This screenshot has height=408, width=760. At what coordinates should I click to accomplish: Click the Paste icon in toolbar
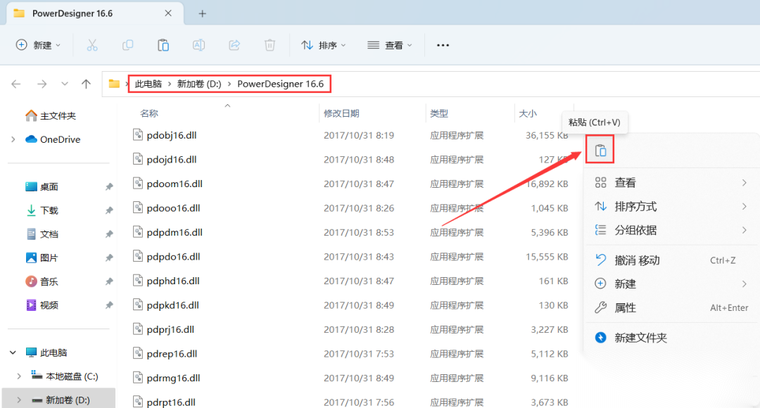point(163,45)
